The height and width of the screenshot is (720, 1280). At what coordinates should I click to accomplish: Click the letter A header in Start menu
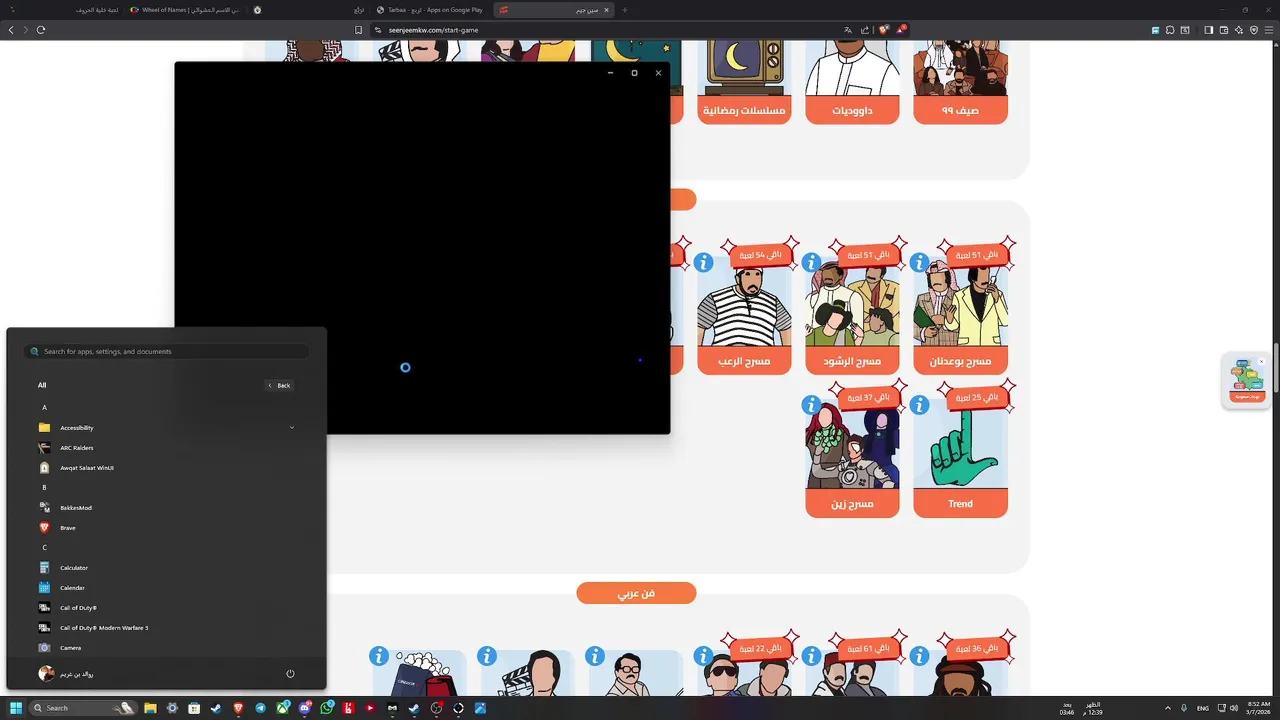pos(44,408)
